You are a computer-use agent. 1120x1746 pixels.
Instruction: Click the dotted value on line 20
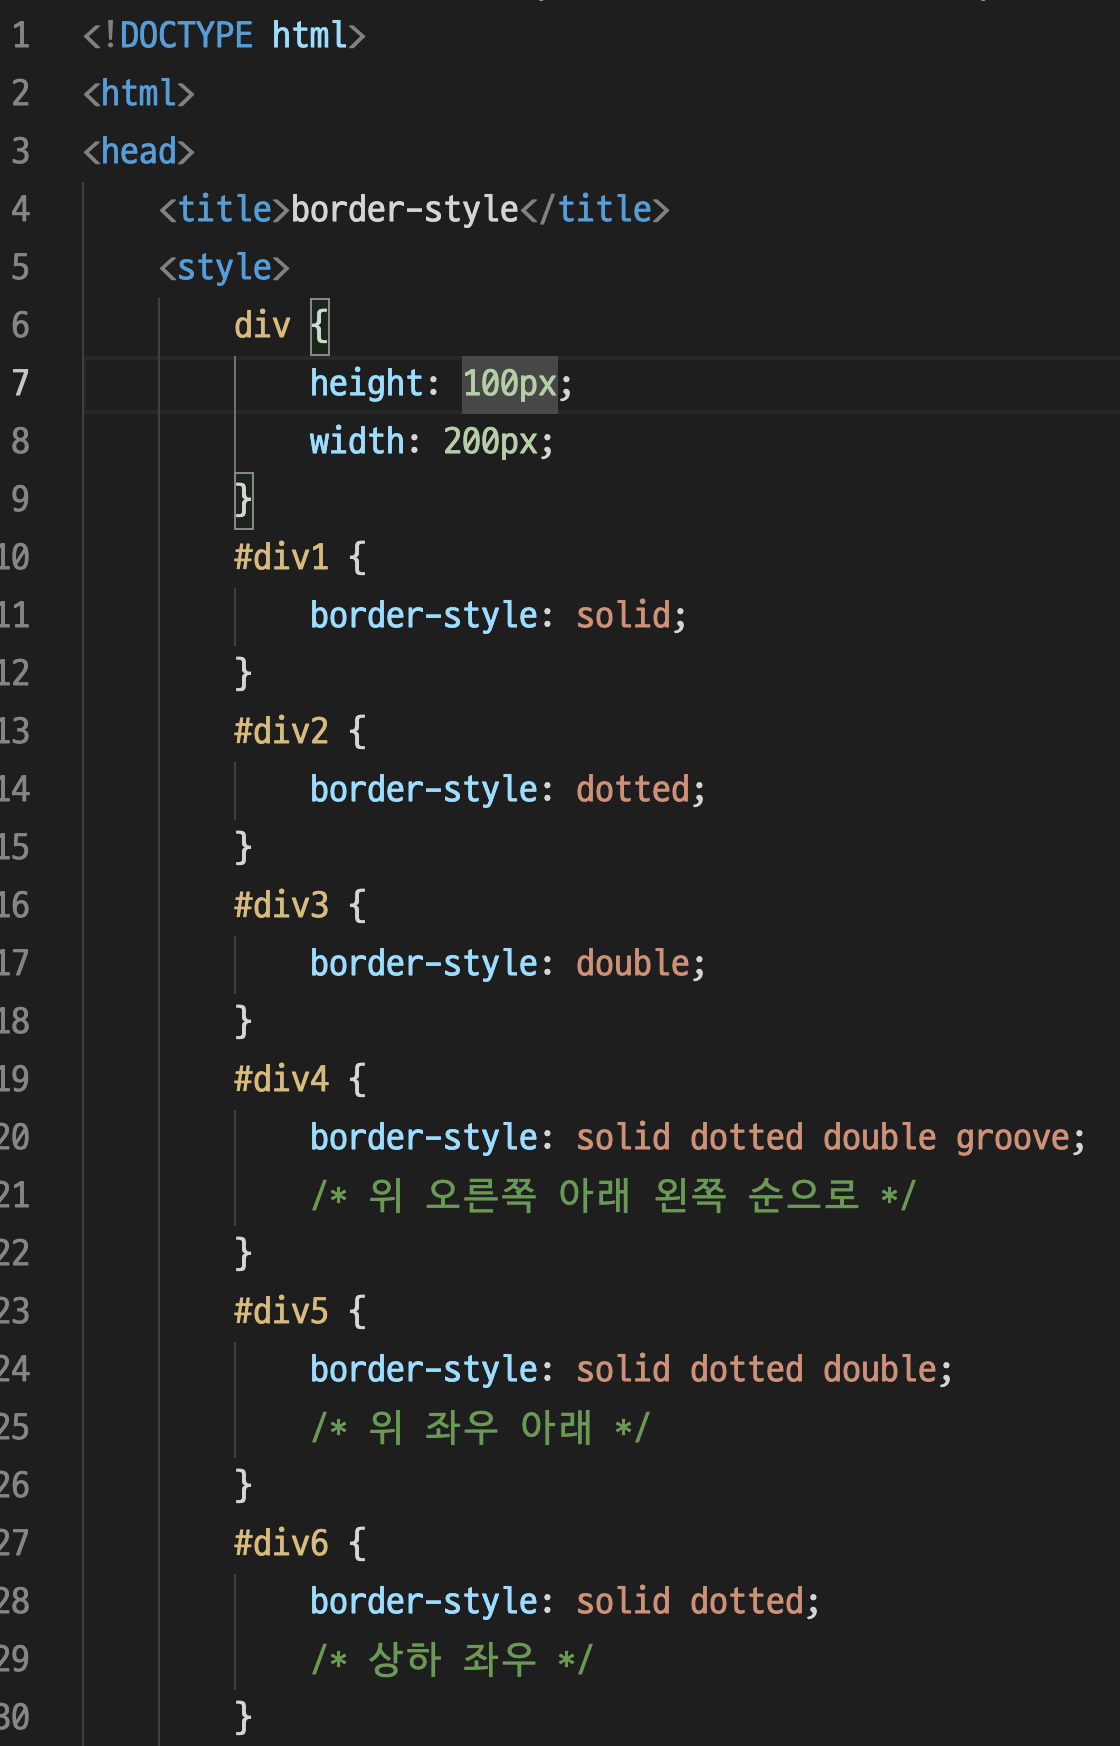point(747,1138)
